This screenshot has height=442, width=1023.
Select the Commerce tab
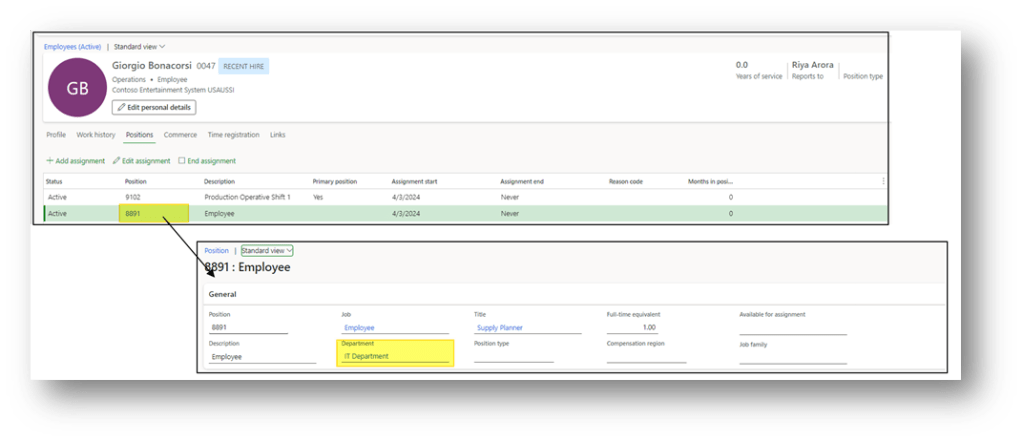coord(180,134)
